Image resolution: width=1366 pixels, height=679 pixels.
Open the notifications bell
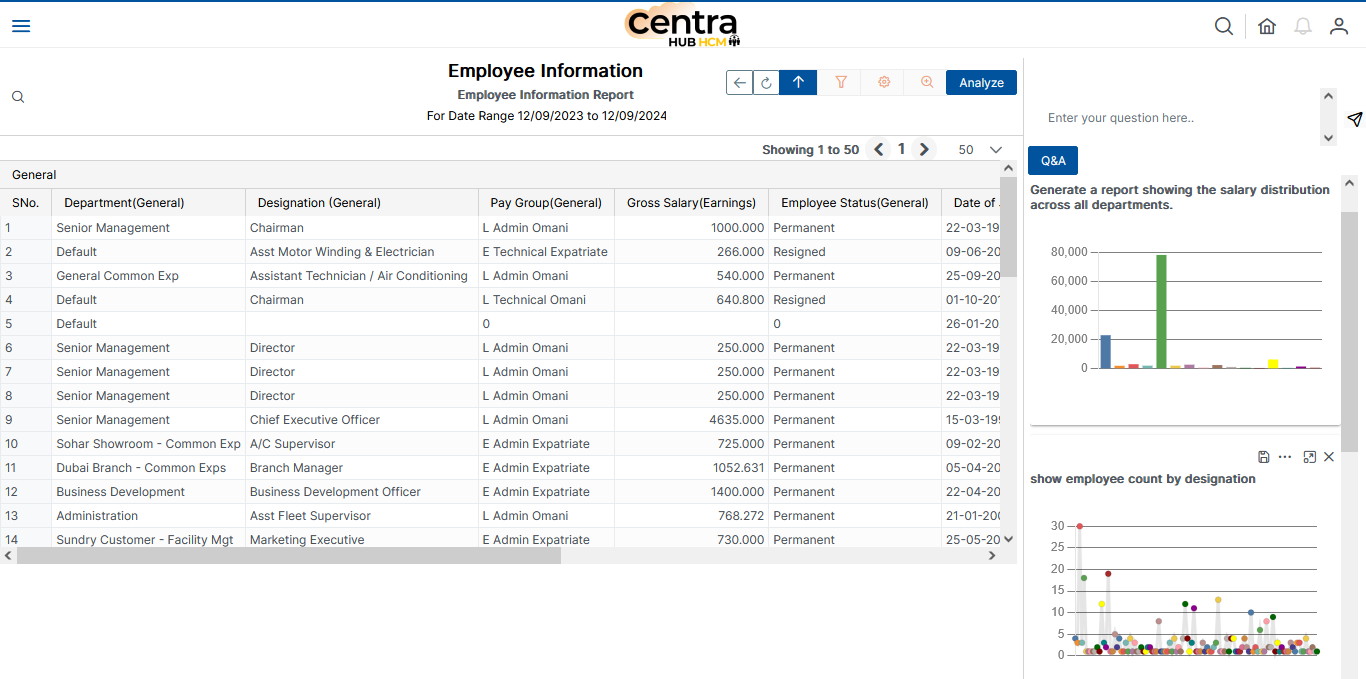(1303, 26)
